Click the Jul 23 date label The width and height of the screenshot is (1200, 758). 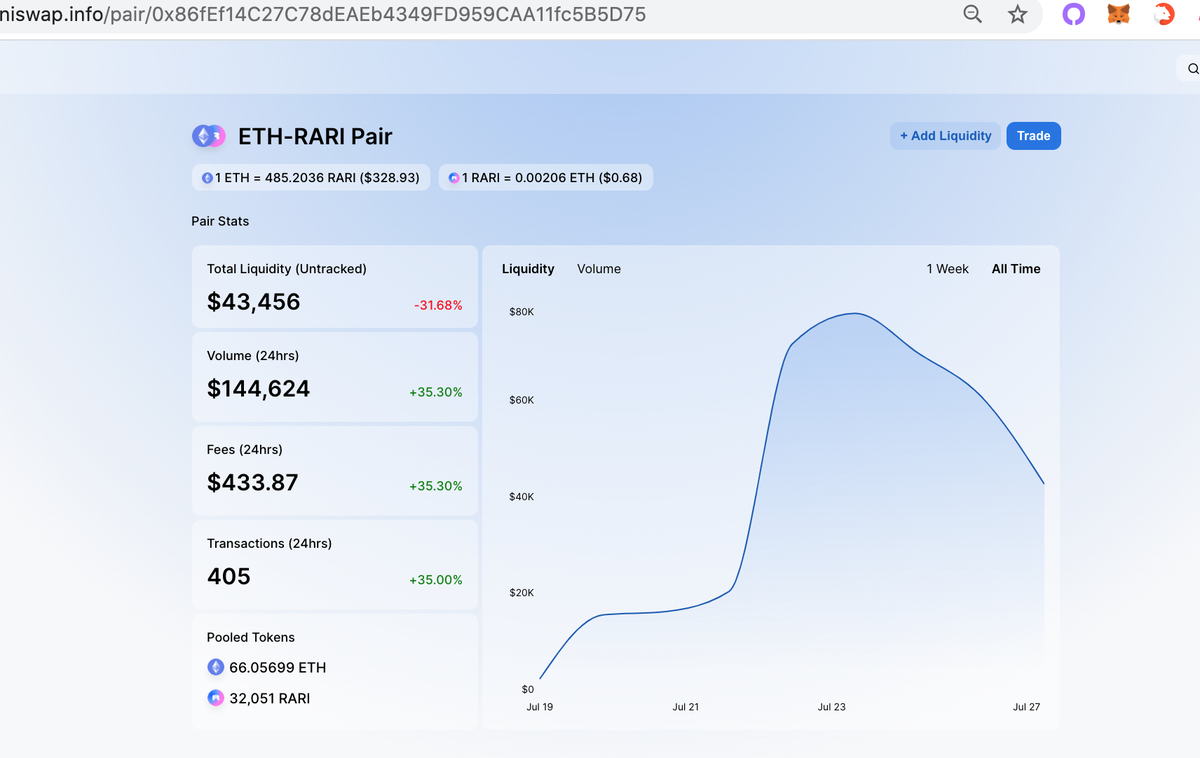(832, 707)
